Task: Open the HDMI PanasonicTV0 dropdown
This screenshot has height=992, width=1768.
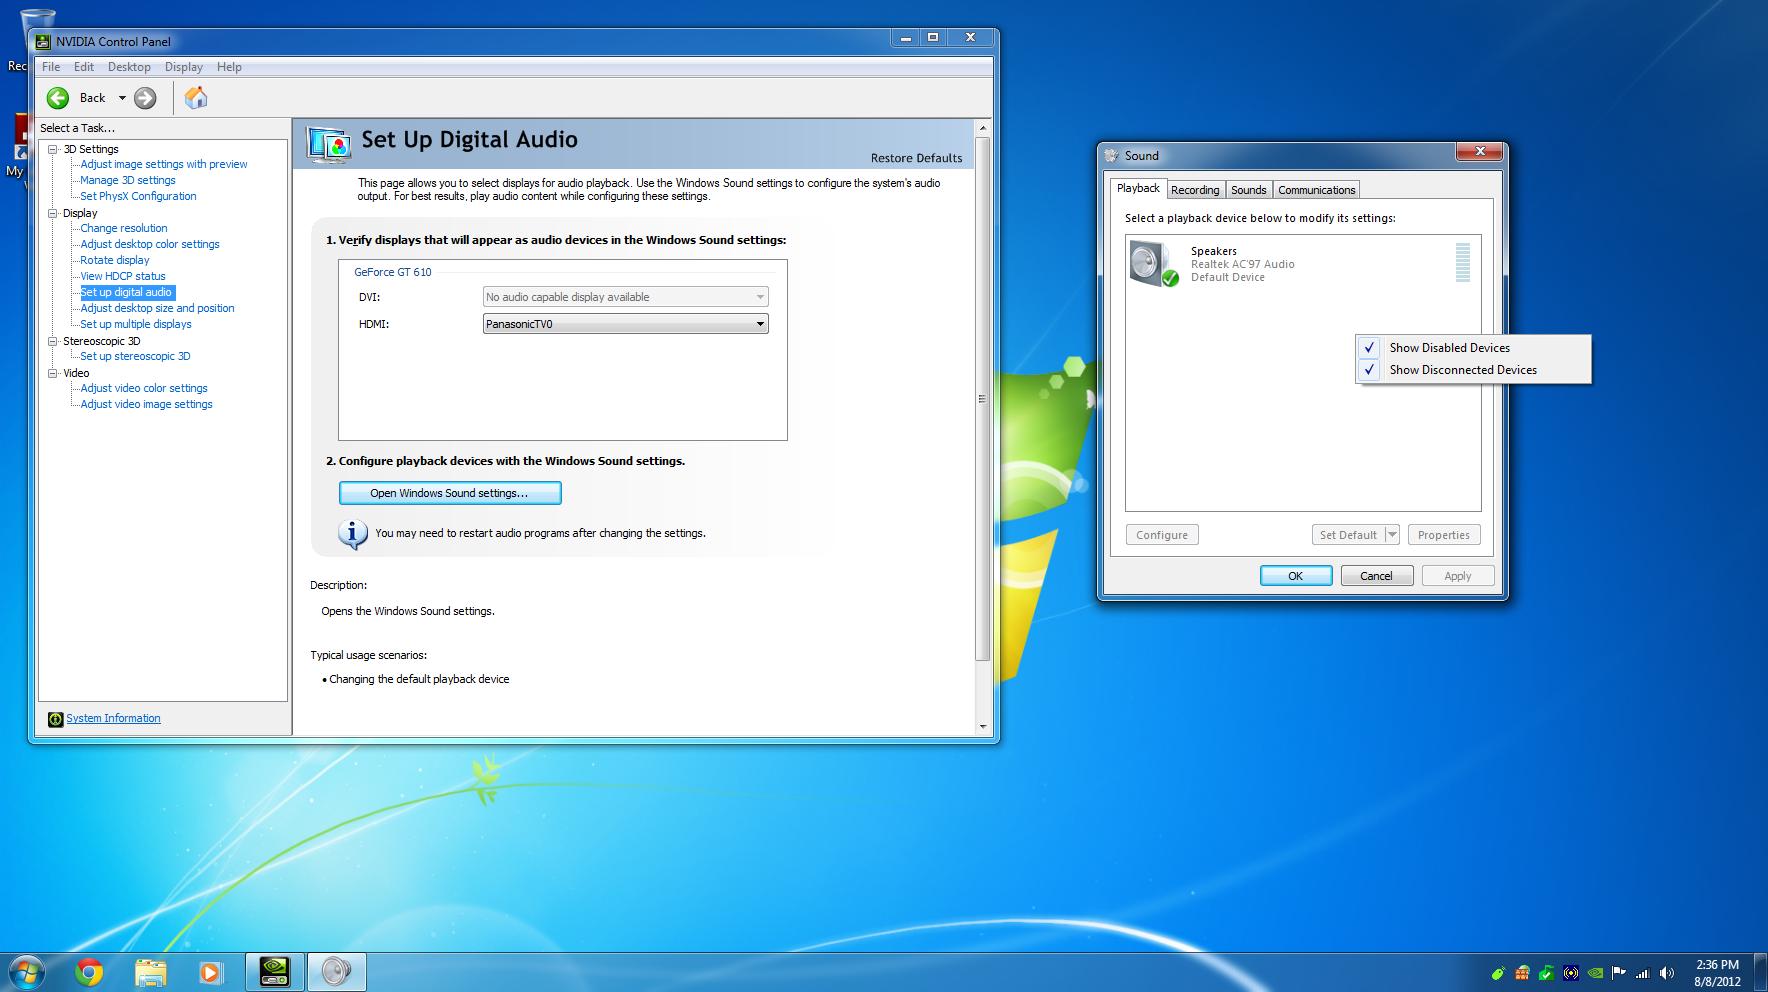Action: pos(625,324)
